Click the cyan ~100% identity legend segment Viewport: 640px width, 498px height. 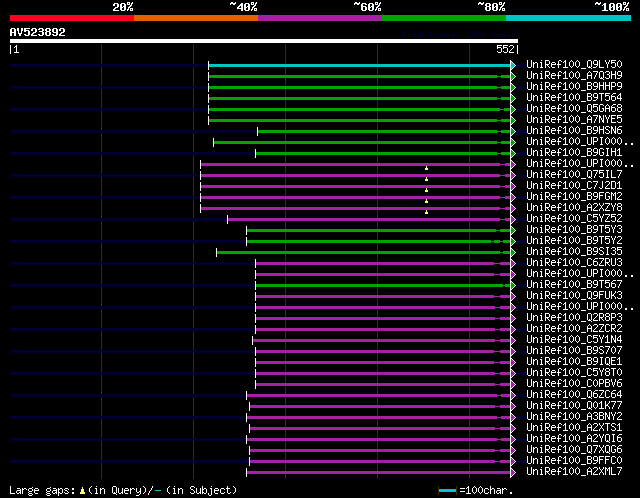pos(569,18)
